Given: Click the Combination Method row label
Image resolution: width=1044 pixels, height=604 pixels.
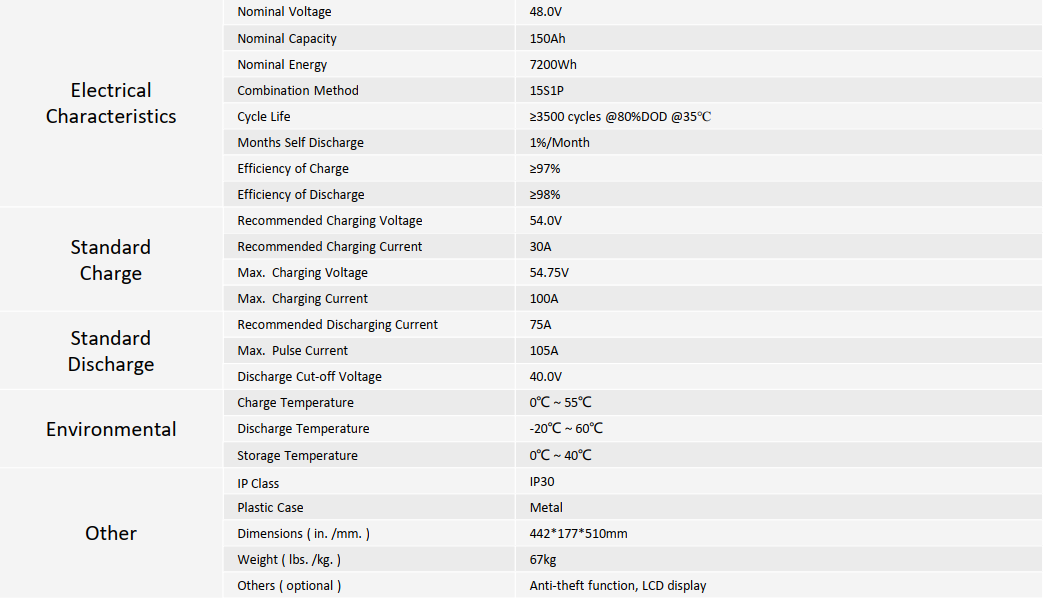Looking at the screenshot, I should click(298, 91).
